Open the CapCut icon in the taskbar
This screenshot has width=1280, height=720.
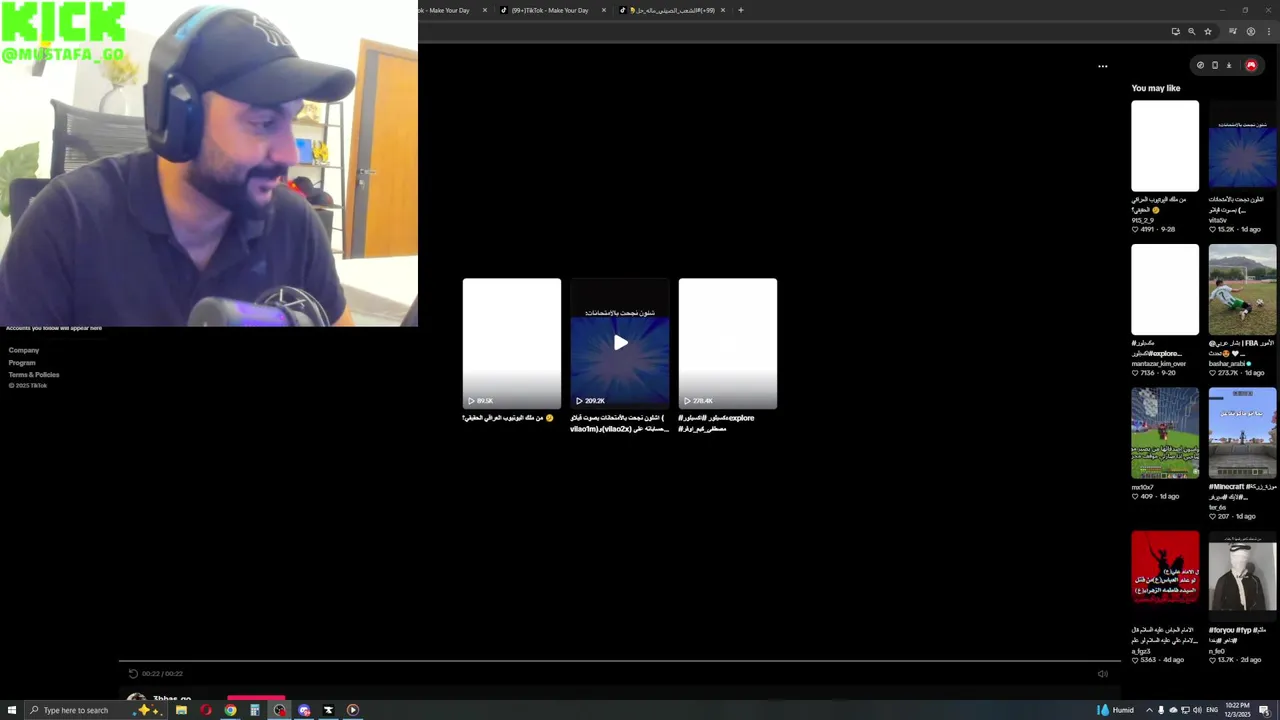pyautogui.click(x=328, y=710)
